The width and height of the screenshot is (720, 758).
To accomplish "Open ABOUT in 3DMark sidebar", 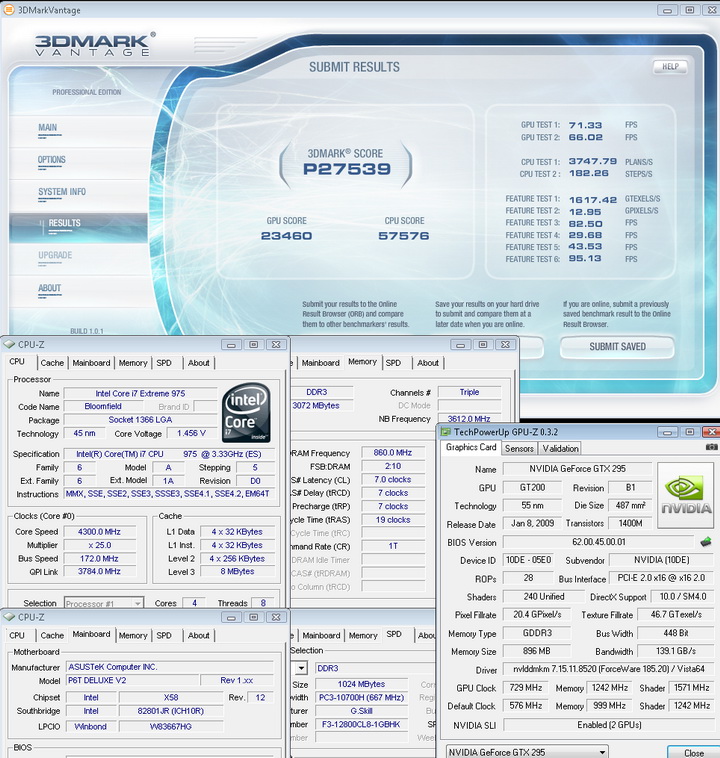I will click(x=50, y=288).
